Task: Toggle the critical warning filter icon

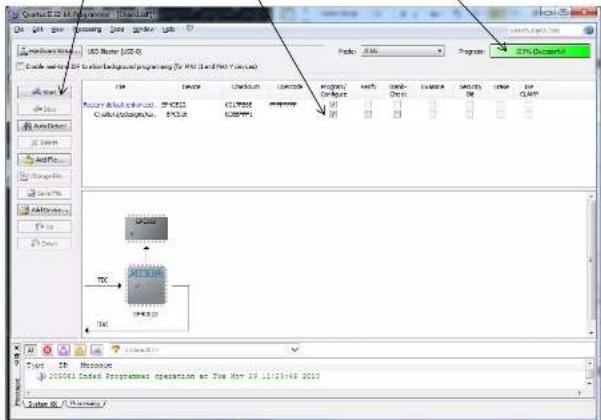Action: [64, 349]
